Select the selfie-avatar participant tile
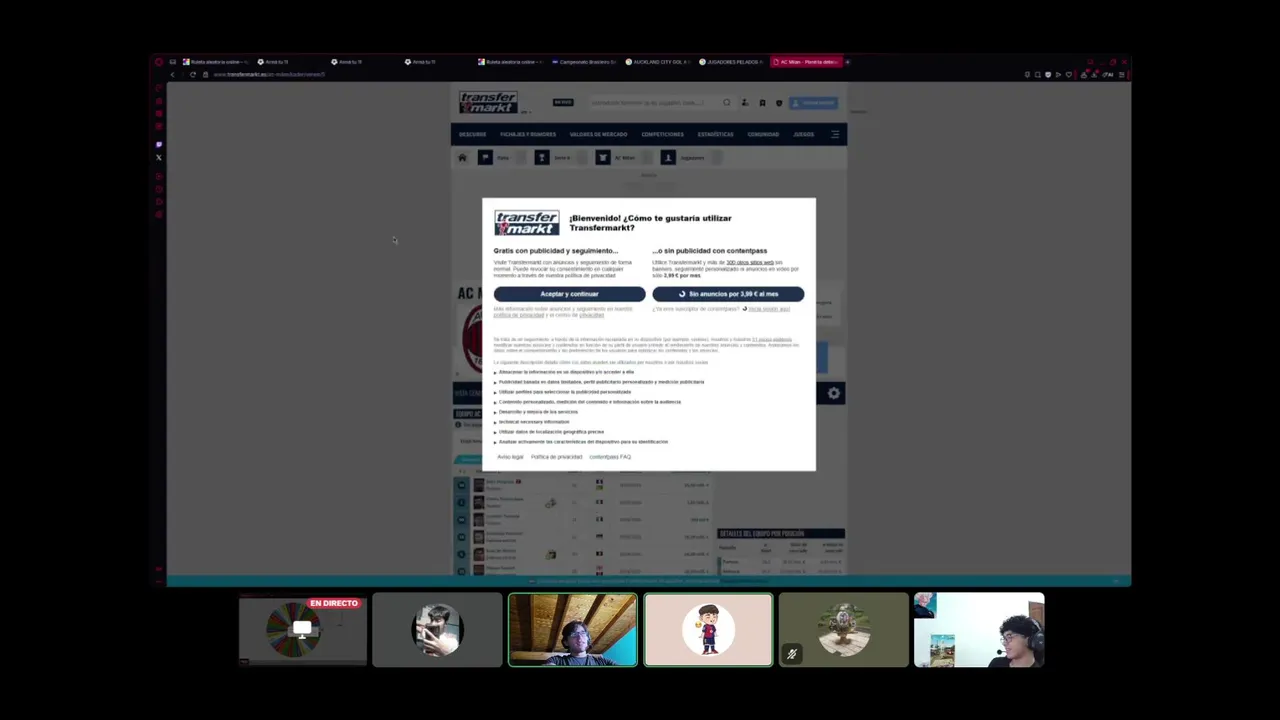 437,630
